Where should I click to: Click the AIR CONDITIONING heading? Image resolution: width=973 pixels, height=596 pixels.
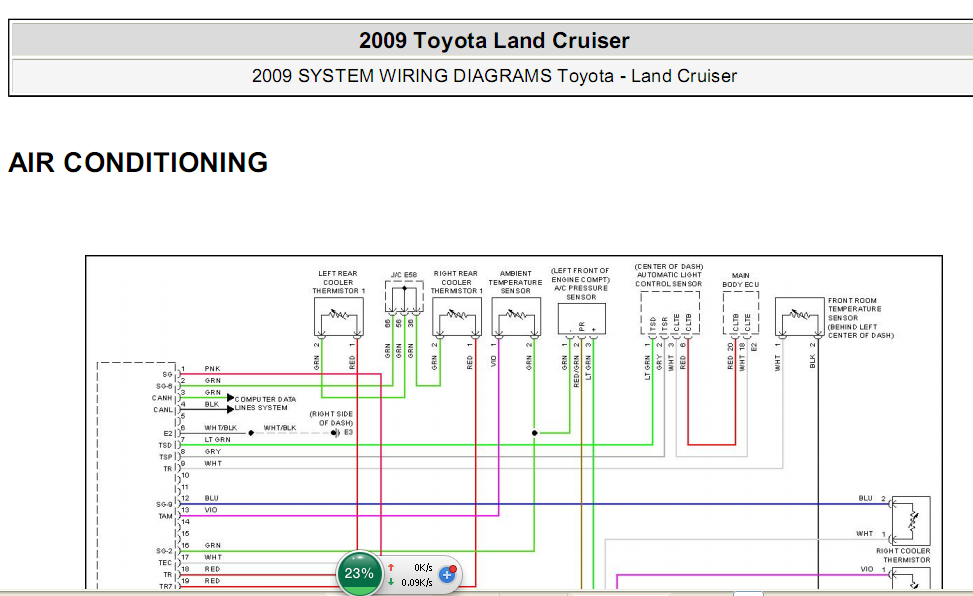coord(138,163)
